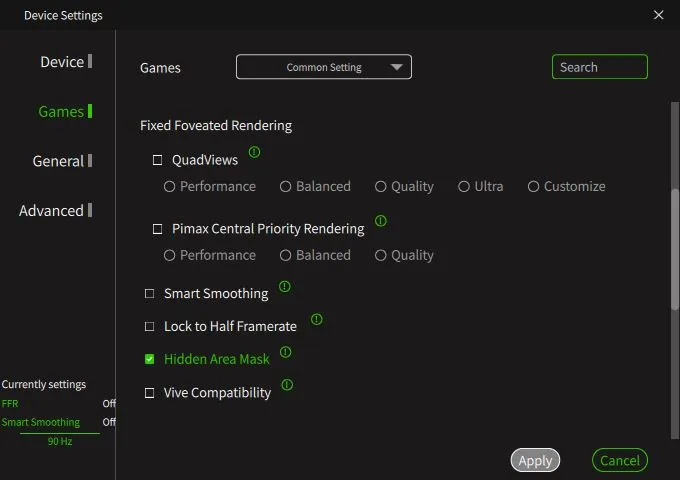Image resolution: width=680 pixels, height=480 pixels.
Task: Open the Advanced tab in sidebar
Action: pos(51,211)
